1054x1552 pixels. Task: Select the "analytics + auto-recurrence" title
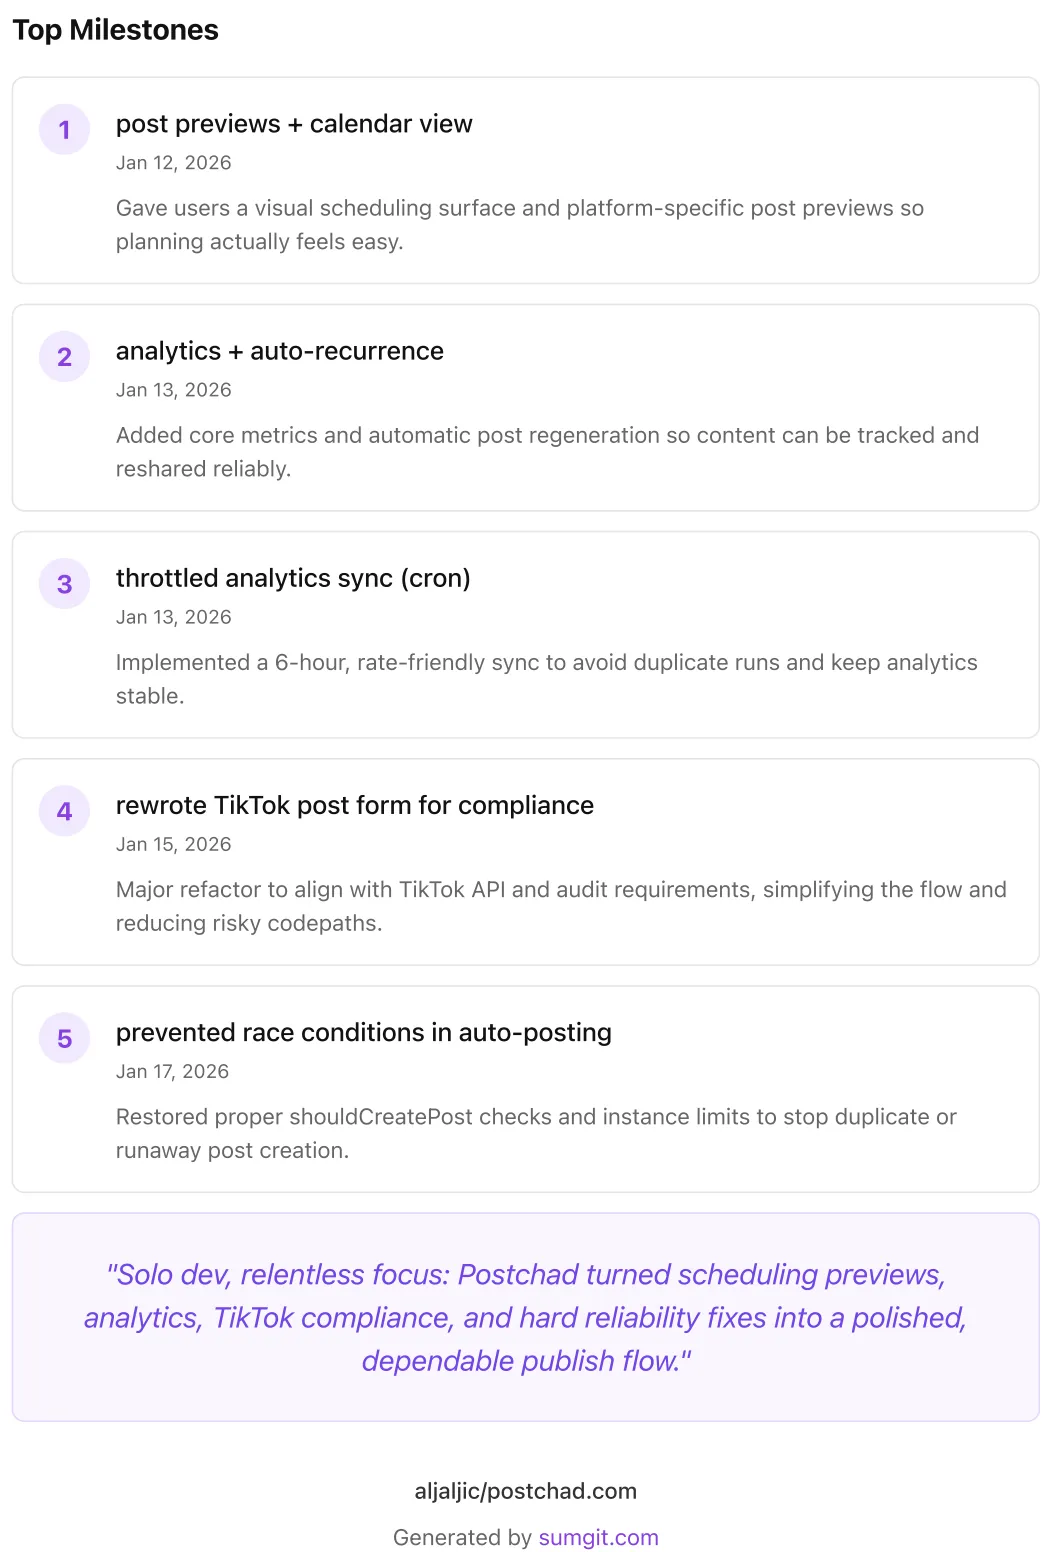(x=279, y=351)
